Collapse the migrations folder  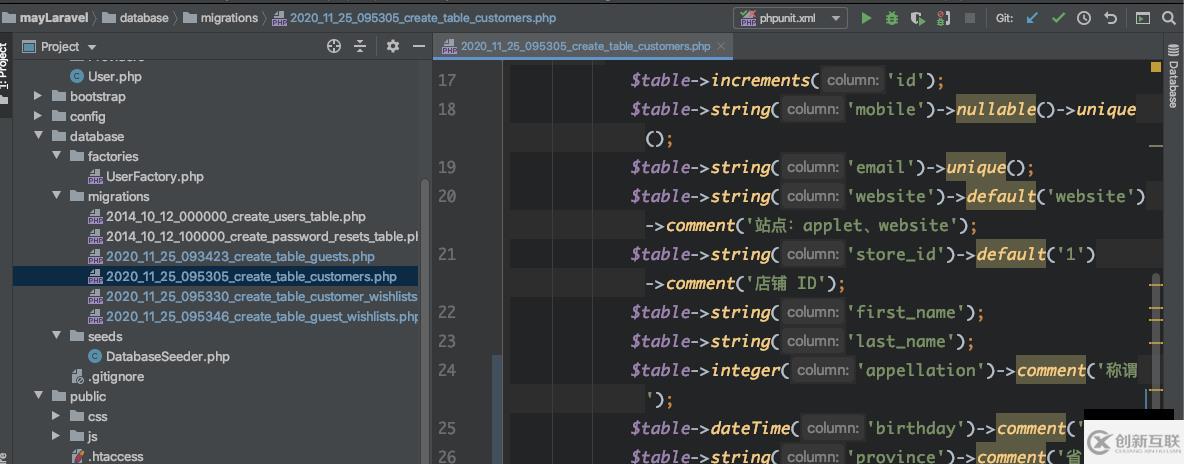click(56, 197)
